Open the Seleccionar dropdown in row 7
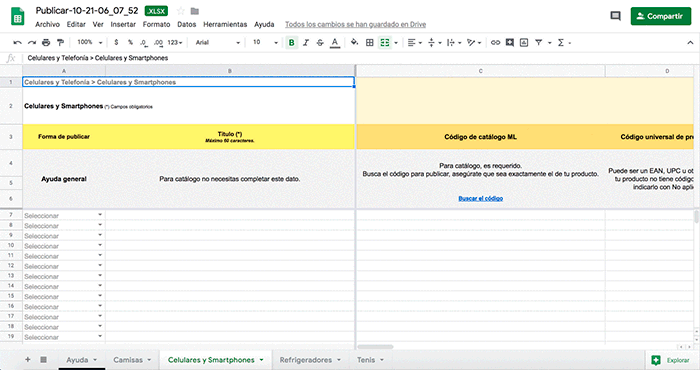Viewport: 700px width, 370px height. [100, 215]
